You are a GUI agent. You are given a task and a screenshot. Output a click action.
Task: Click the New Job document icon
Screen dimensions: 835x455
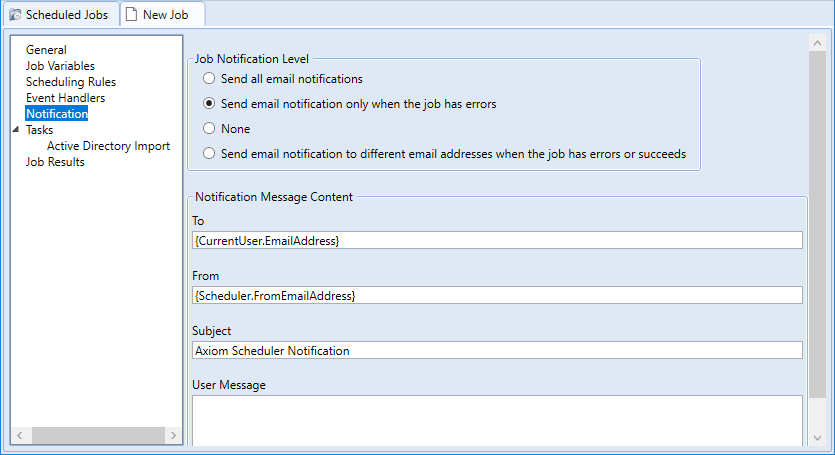pyautogui.click(x=131, y=15)
